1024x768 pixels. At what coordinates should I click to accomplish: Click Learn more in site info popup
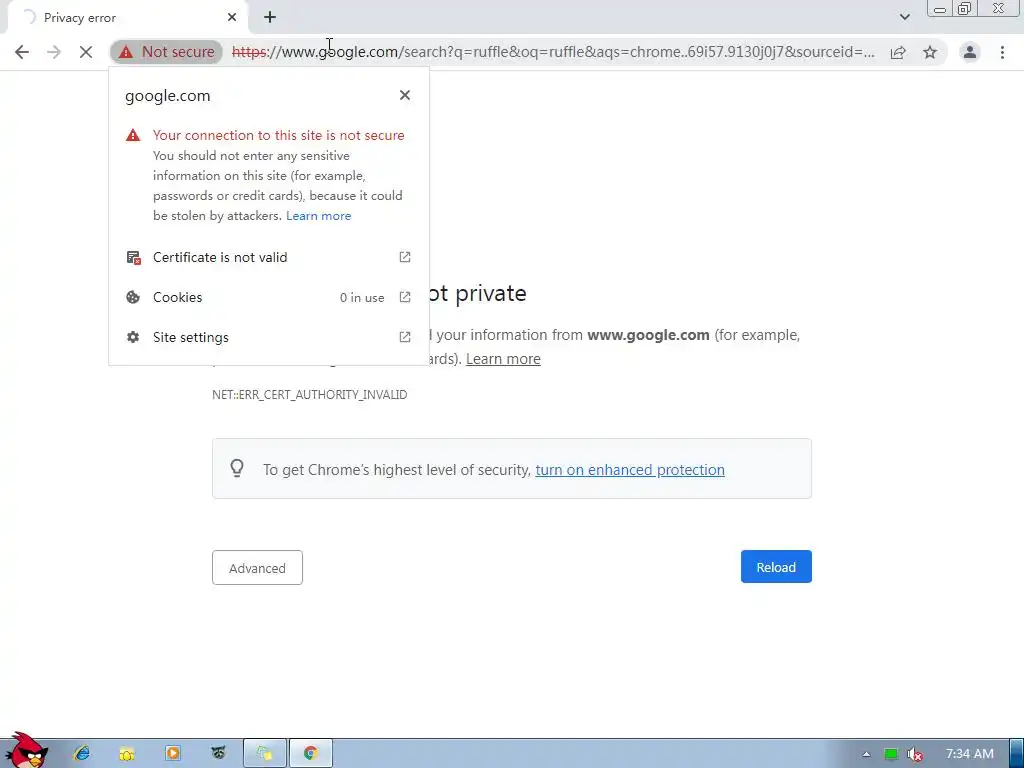pyautogui.click(x=319, y=216)
